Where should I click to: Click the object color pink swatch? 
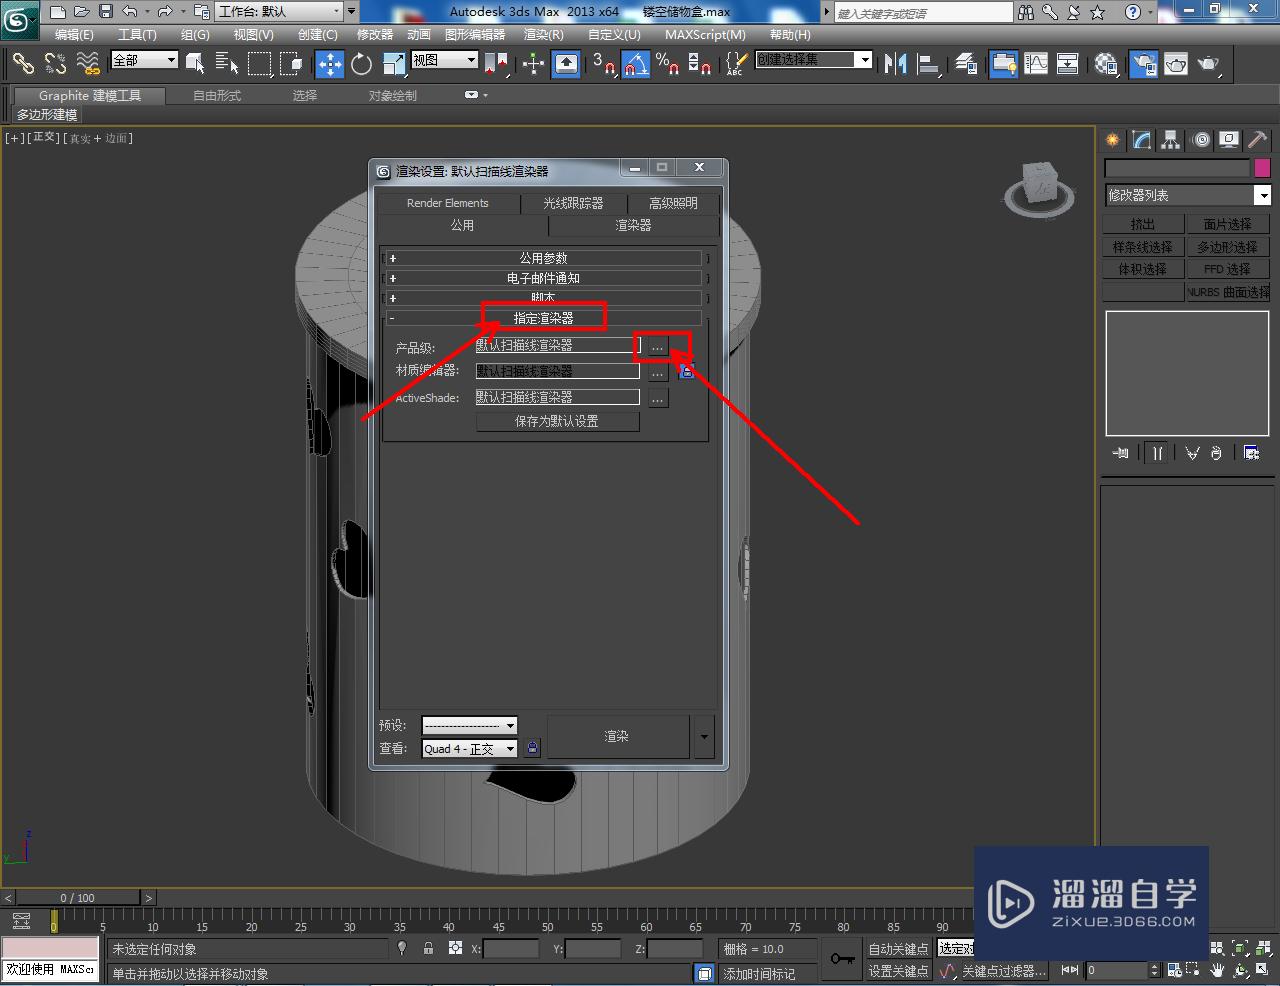click(1262, 168)
